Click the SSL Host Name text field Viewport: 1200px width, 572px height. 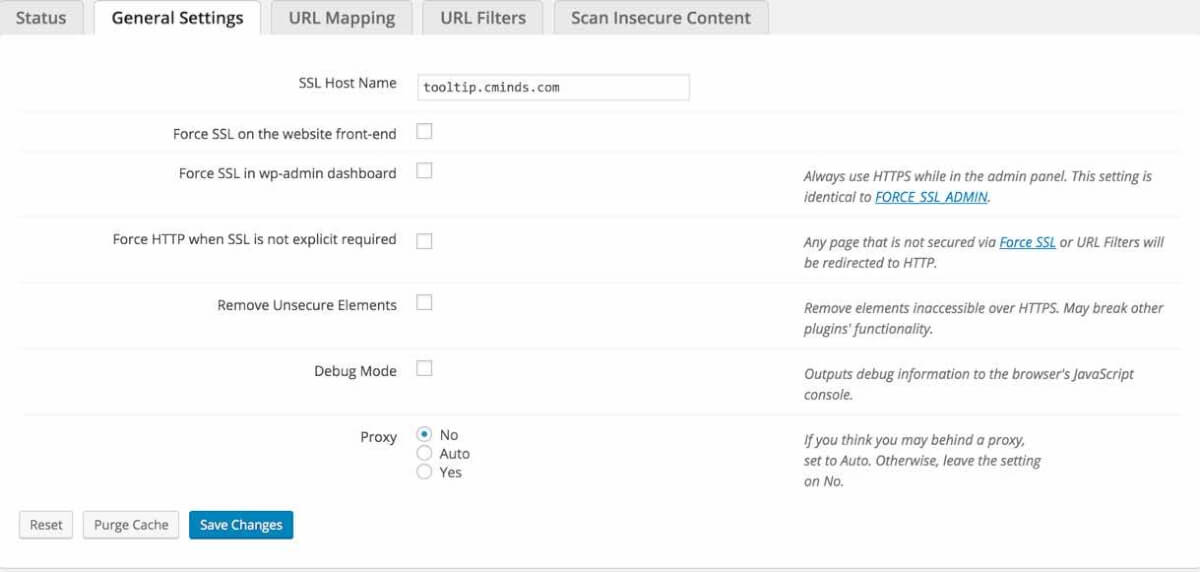554,87
